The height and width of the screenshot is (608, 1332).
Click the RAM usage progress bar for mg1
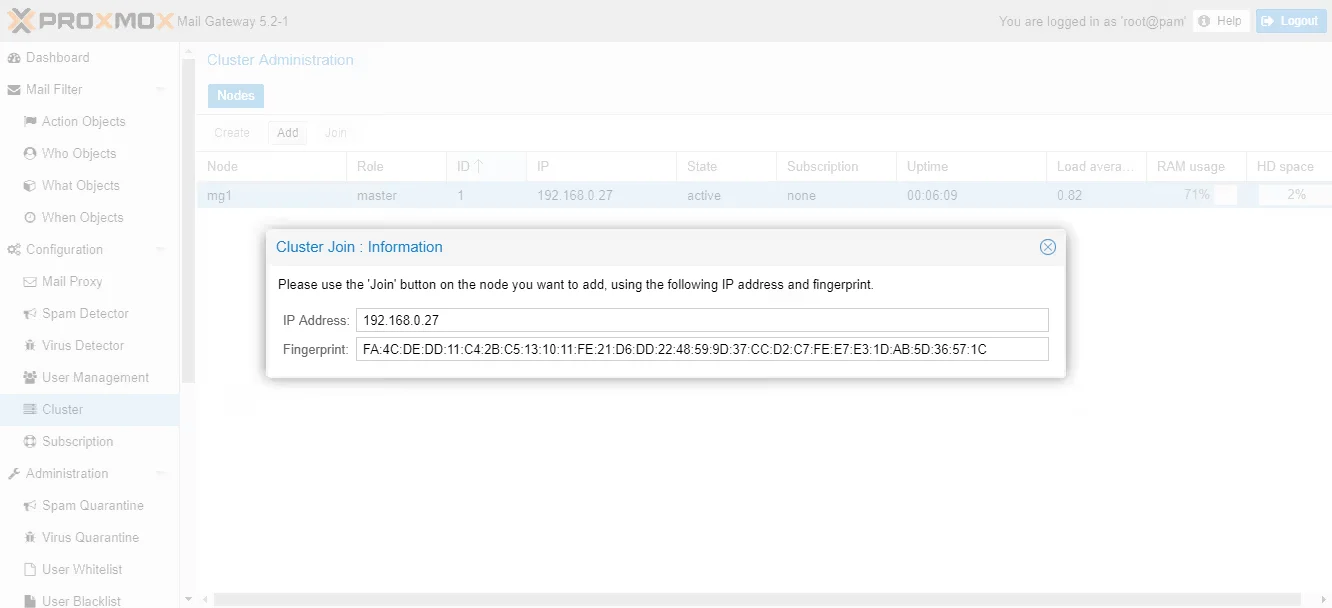(x=1195, y=195)
